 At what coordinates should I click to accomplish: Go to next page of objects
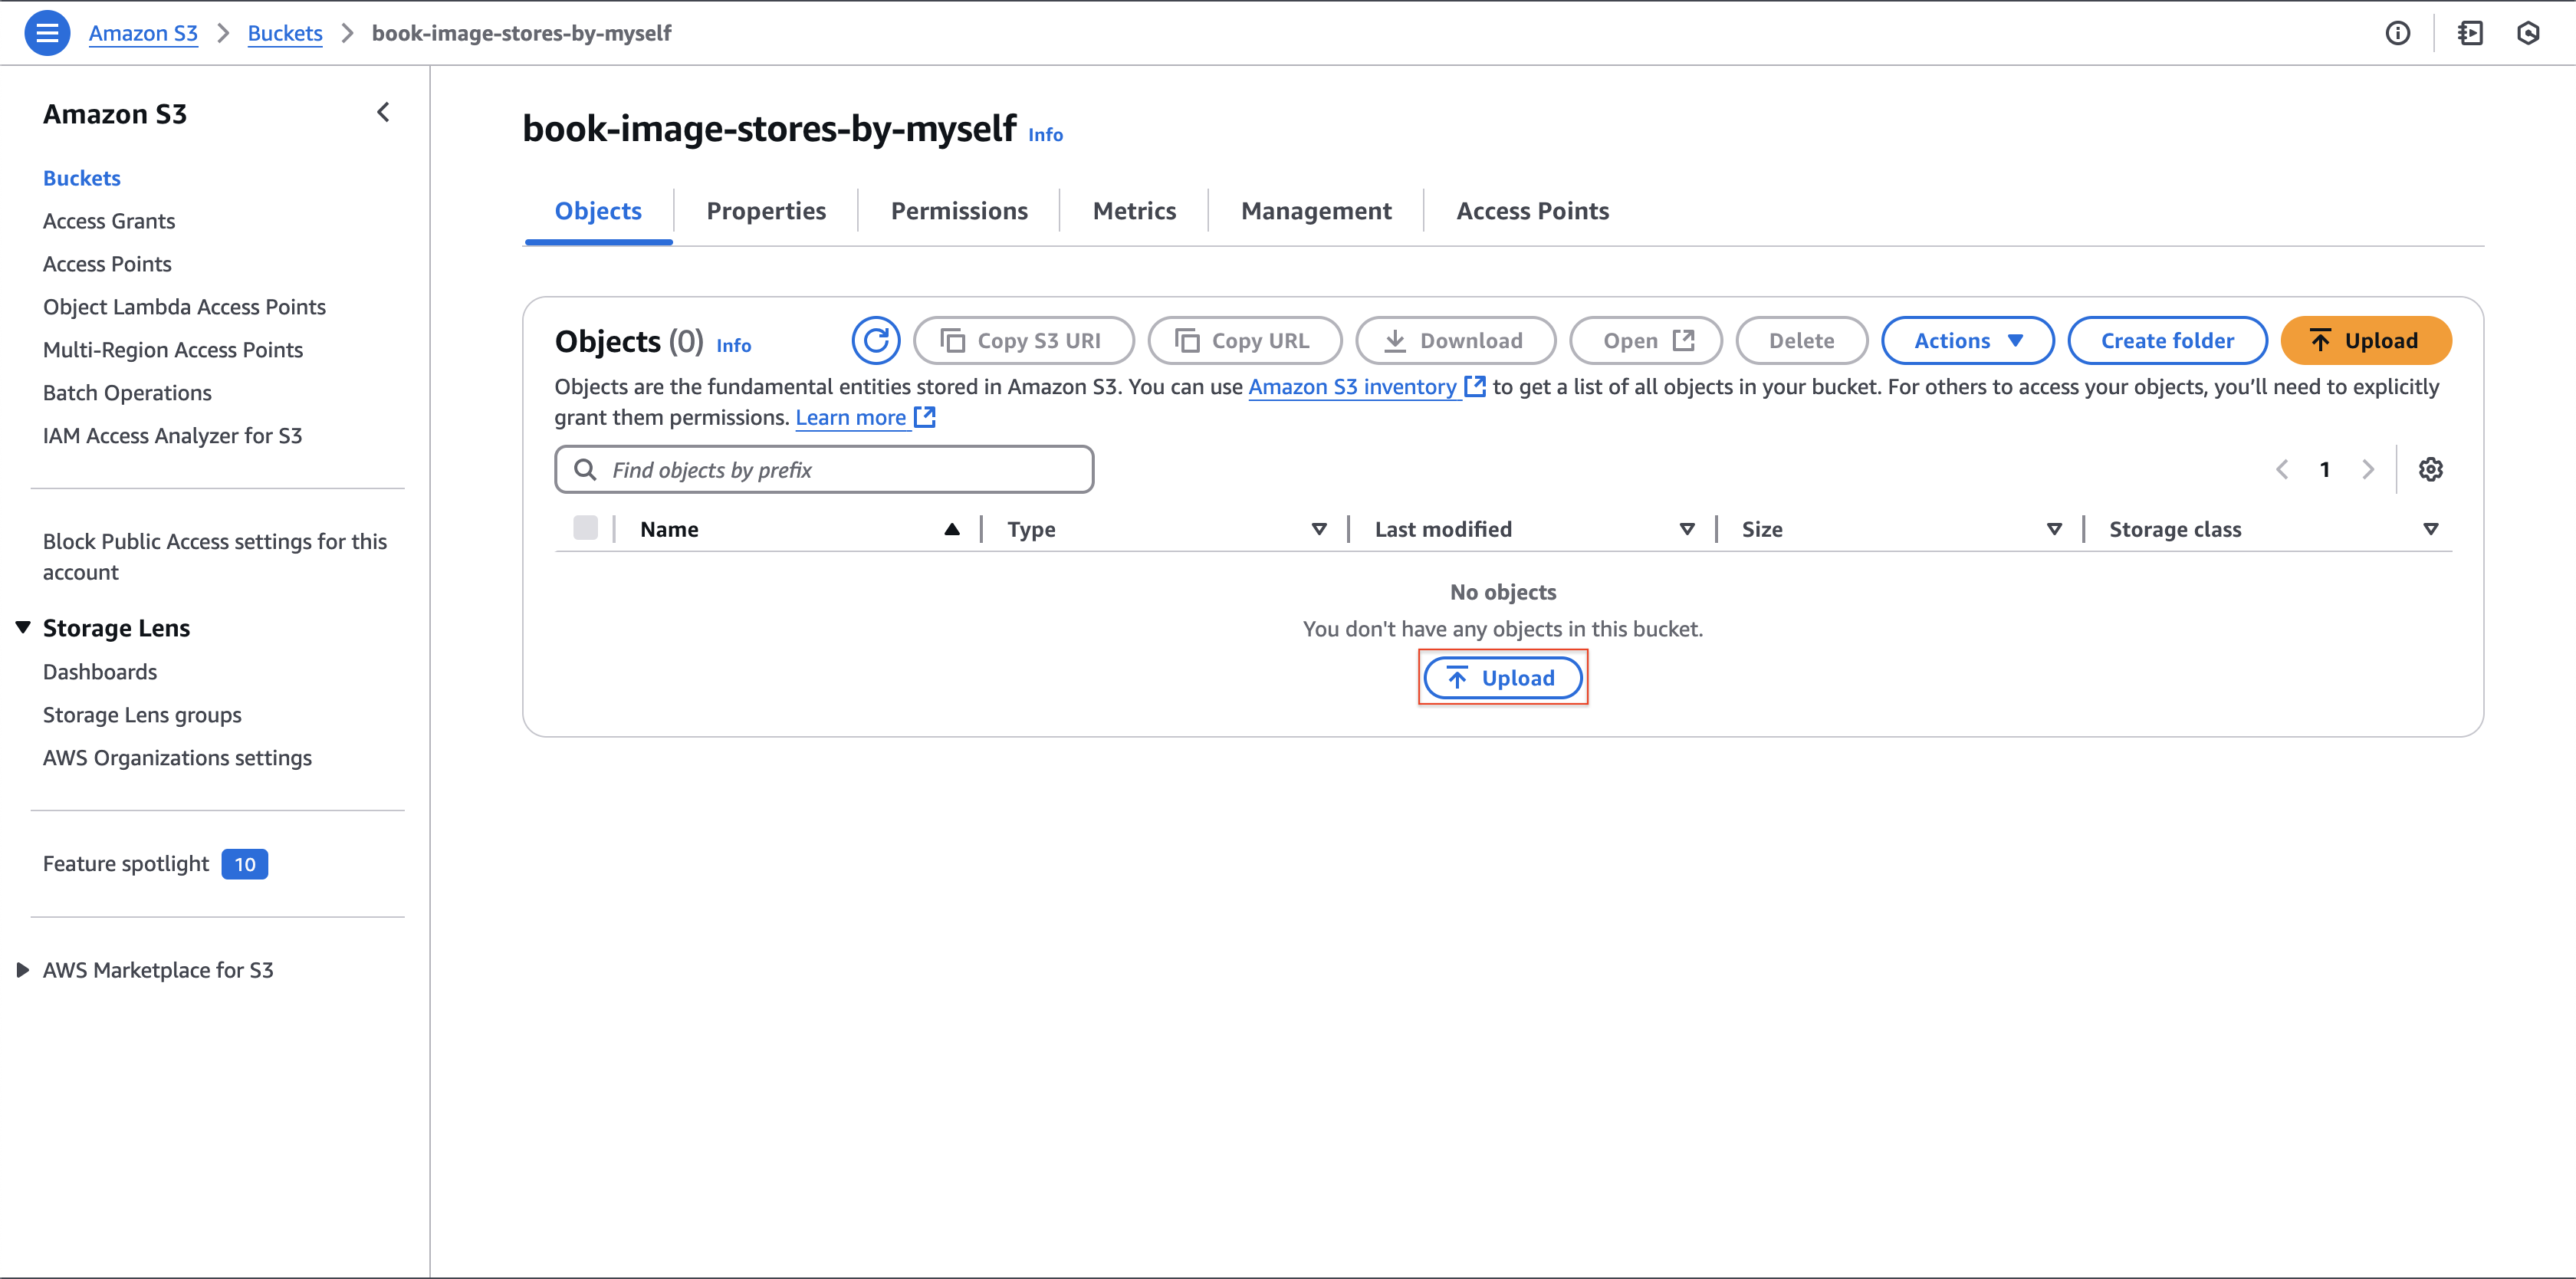[2368, 469]
